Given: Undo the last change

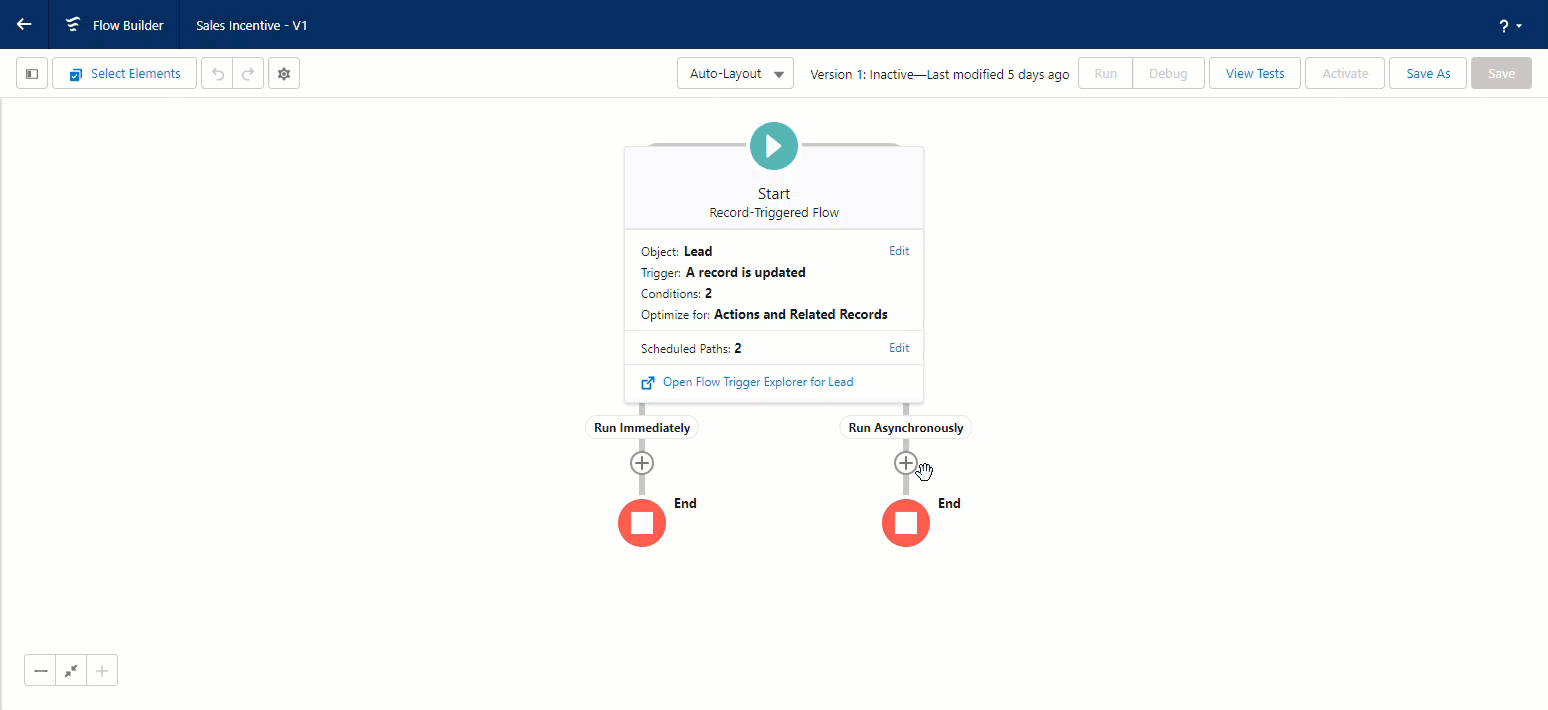Looking at the screenshot, I should click(x=217, y=73).
